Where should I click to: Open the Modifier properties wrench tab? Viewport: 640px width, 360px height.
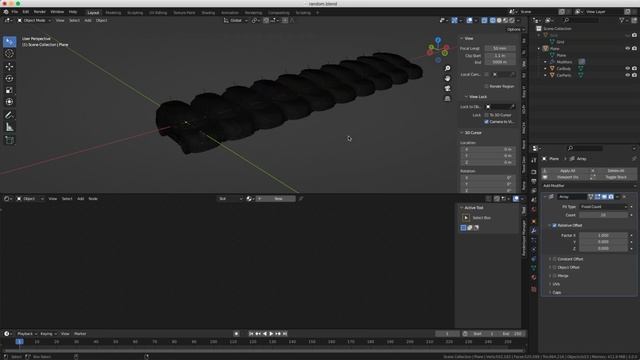click(x=533, y=231)
